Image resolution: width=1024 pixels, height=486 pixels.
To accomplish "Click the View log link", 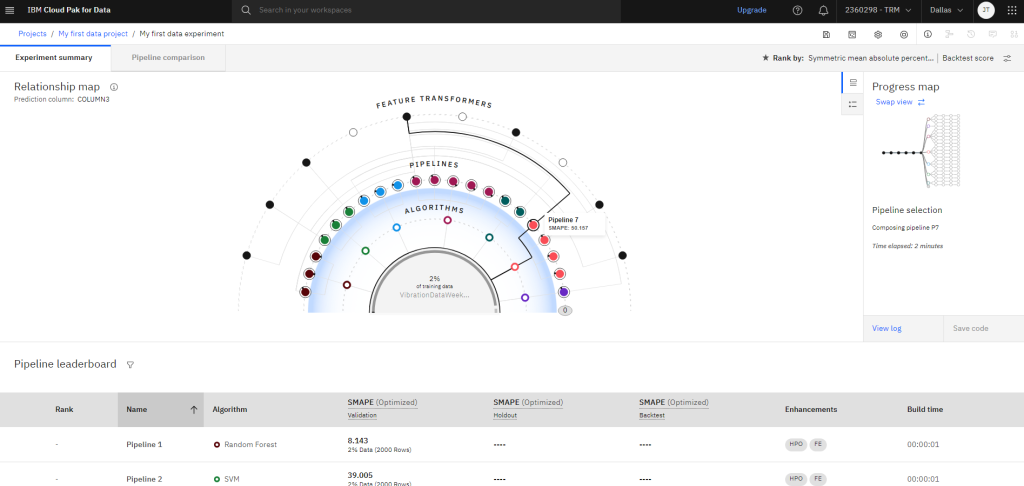I will 886,328.
